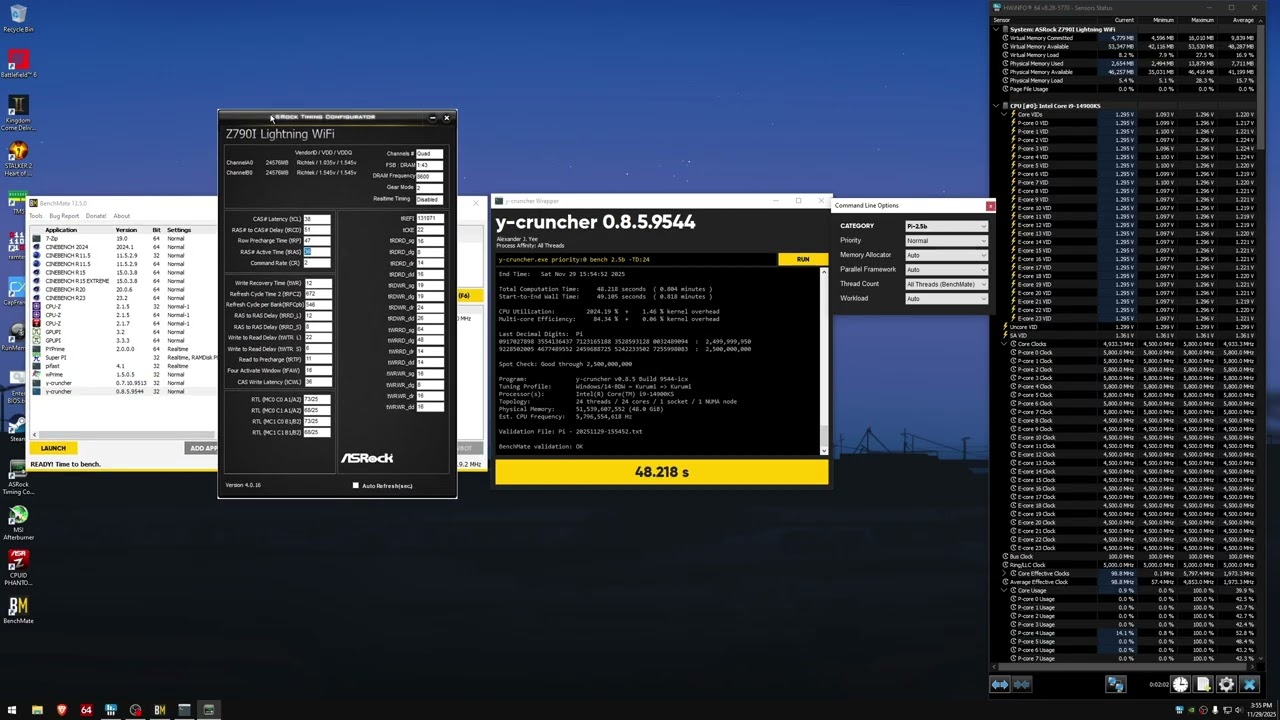This screenshot has height=720, width=1280.
Task: Open the BenchMate Tools menu
Action: coord(36,216)
